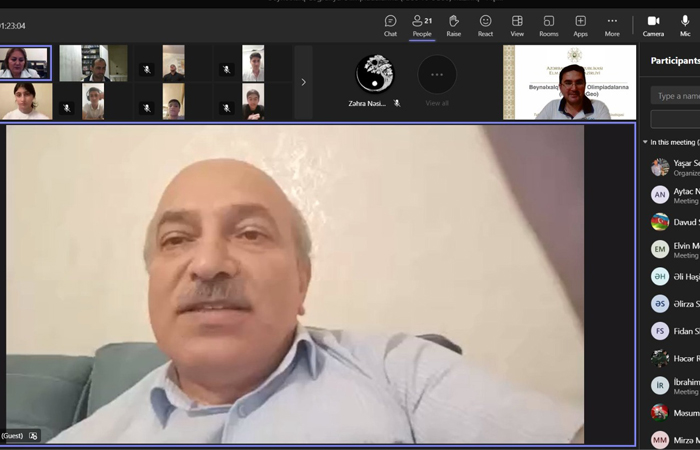Image resolution: width=700 pixels, height=450 pixels.
Task: Click the icon next to (Guest) label
Action: coord(33,436)
